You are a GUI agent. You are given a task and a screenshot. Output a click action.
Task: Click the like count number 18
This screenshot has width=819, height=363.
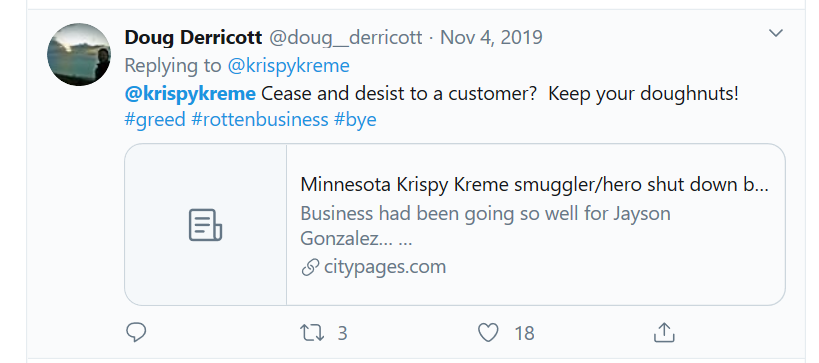524,333
